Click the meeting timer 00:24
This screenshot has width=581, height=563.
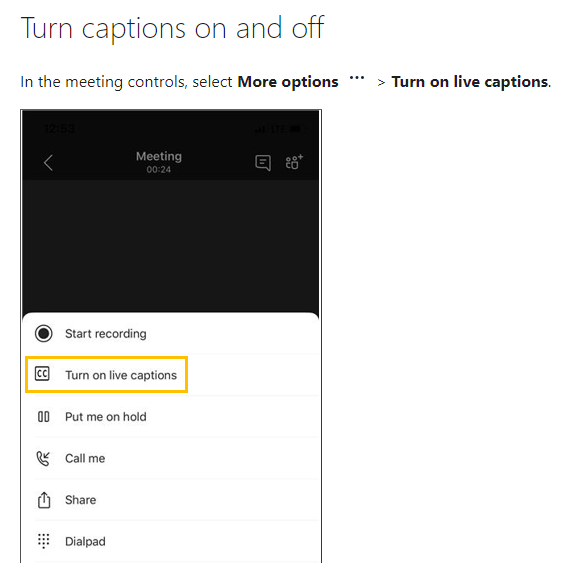tap(159, 169)
